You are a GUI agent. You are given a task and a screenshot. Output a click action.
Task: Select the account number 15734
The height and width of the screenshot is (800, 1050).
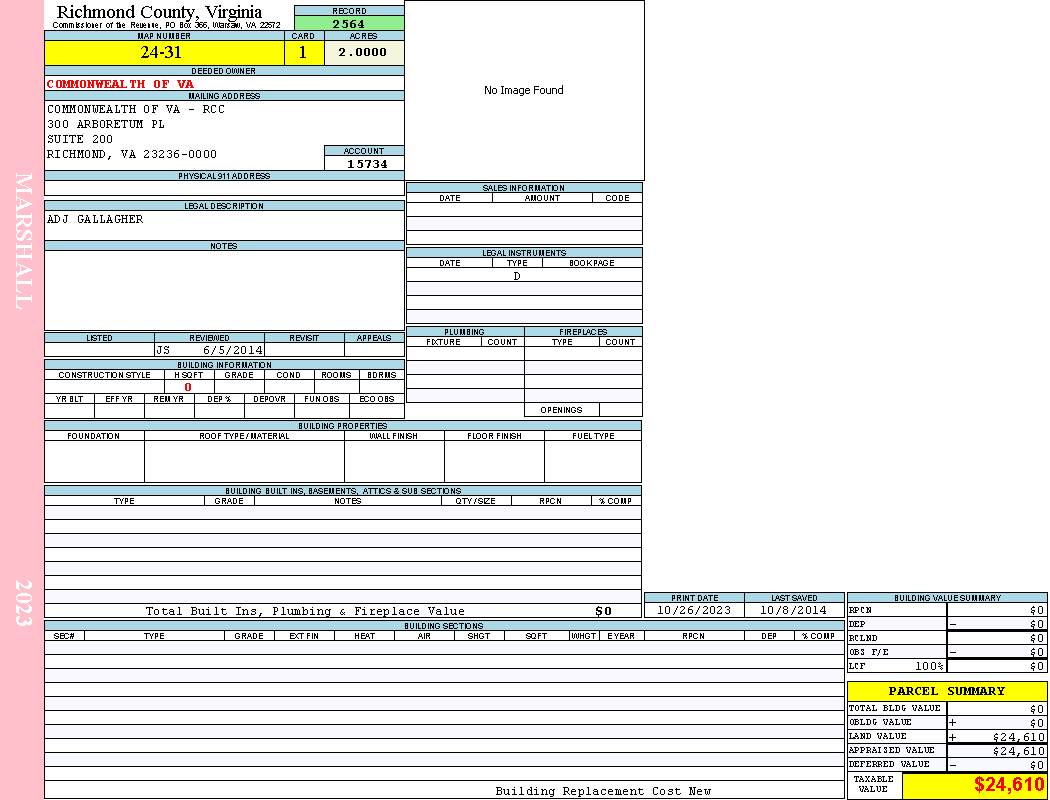click(364, 163)
